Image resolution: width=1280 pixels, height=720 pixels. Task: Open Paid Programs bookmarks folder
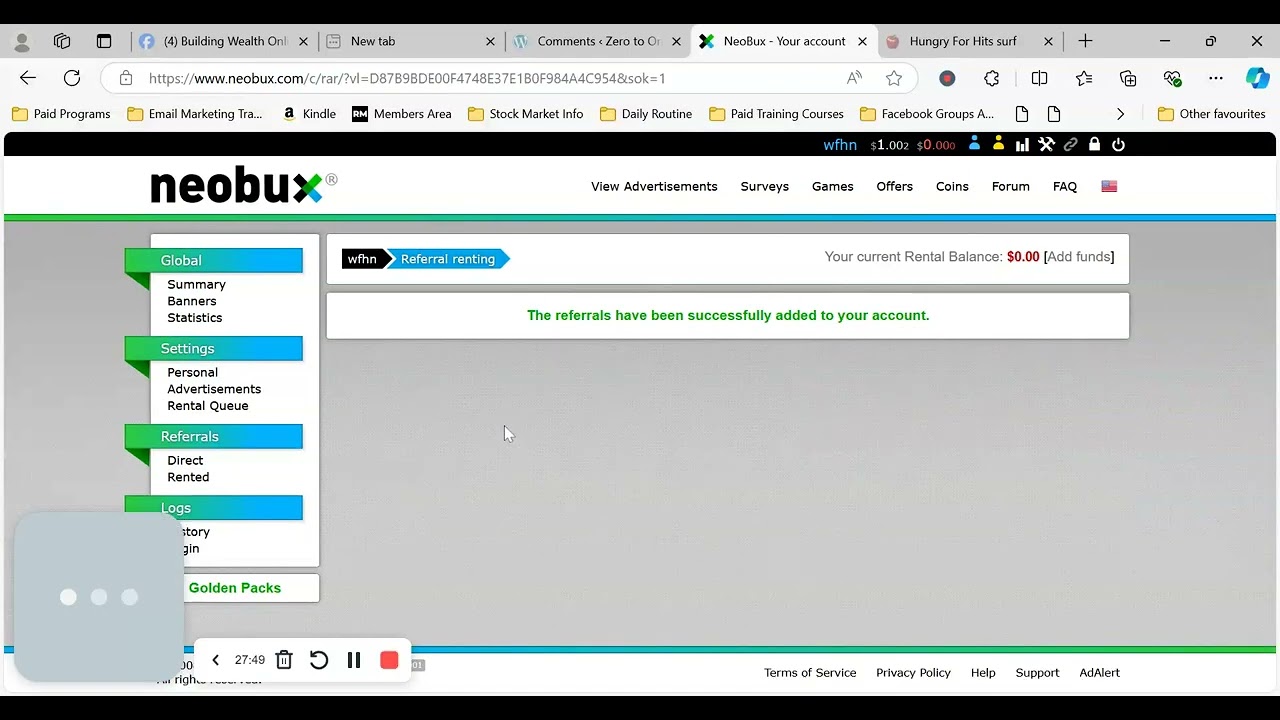(x=61, y=114)
